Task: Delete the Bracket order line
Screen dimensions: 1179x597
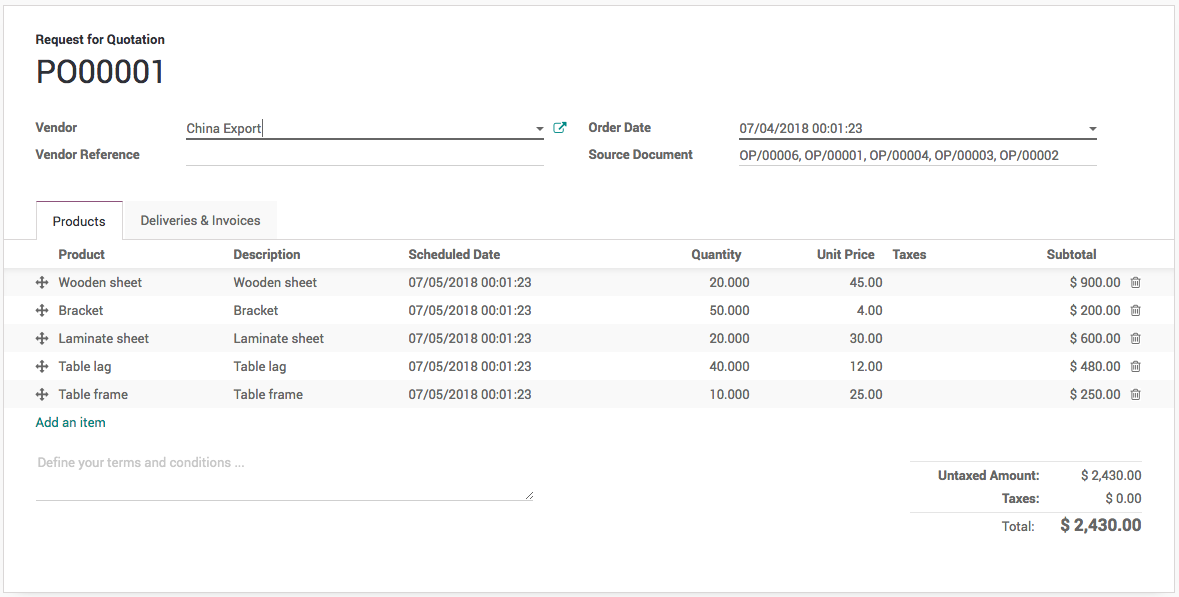Action: (x=1135, y=311)
